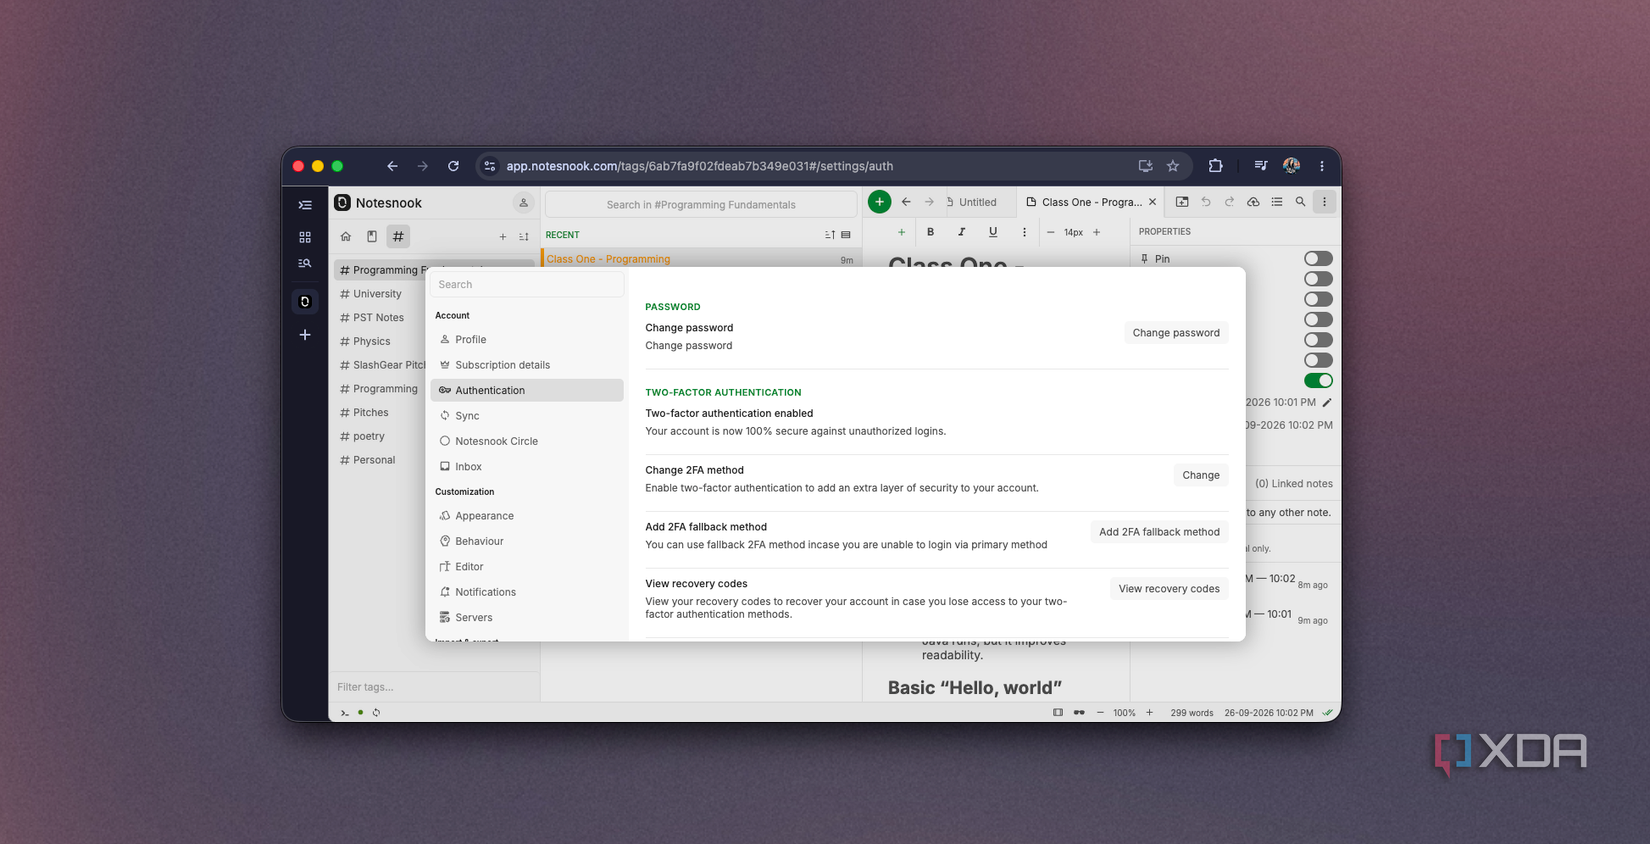Select Authentication in settings sidebar
1650x844 pixels.
tap(527, 390)
